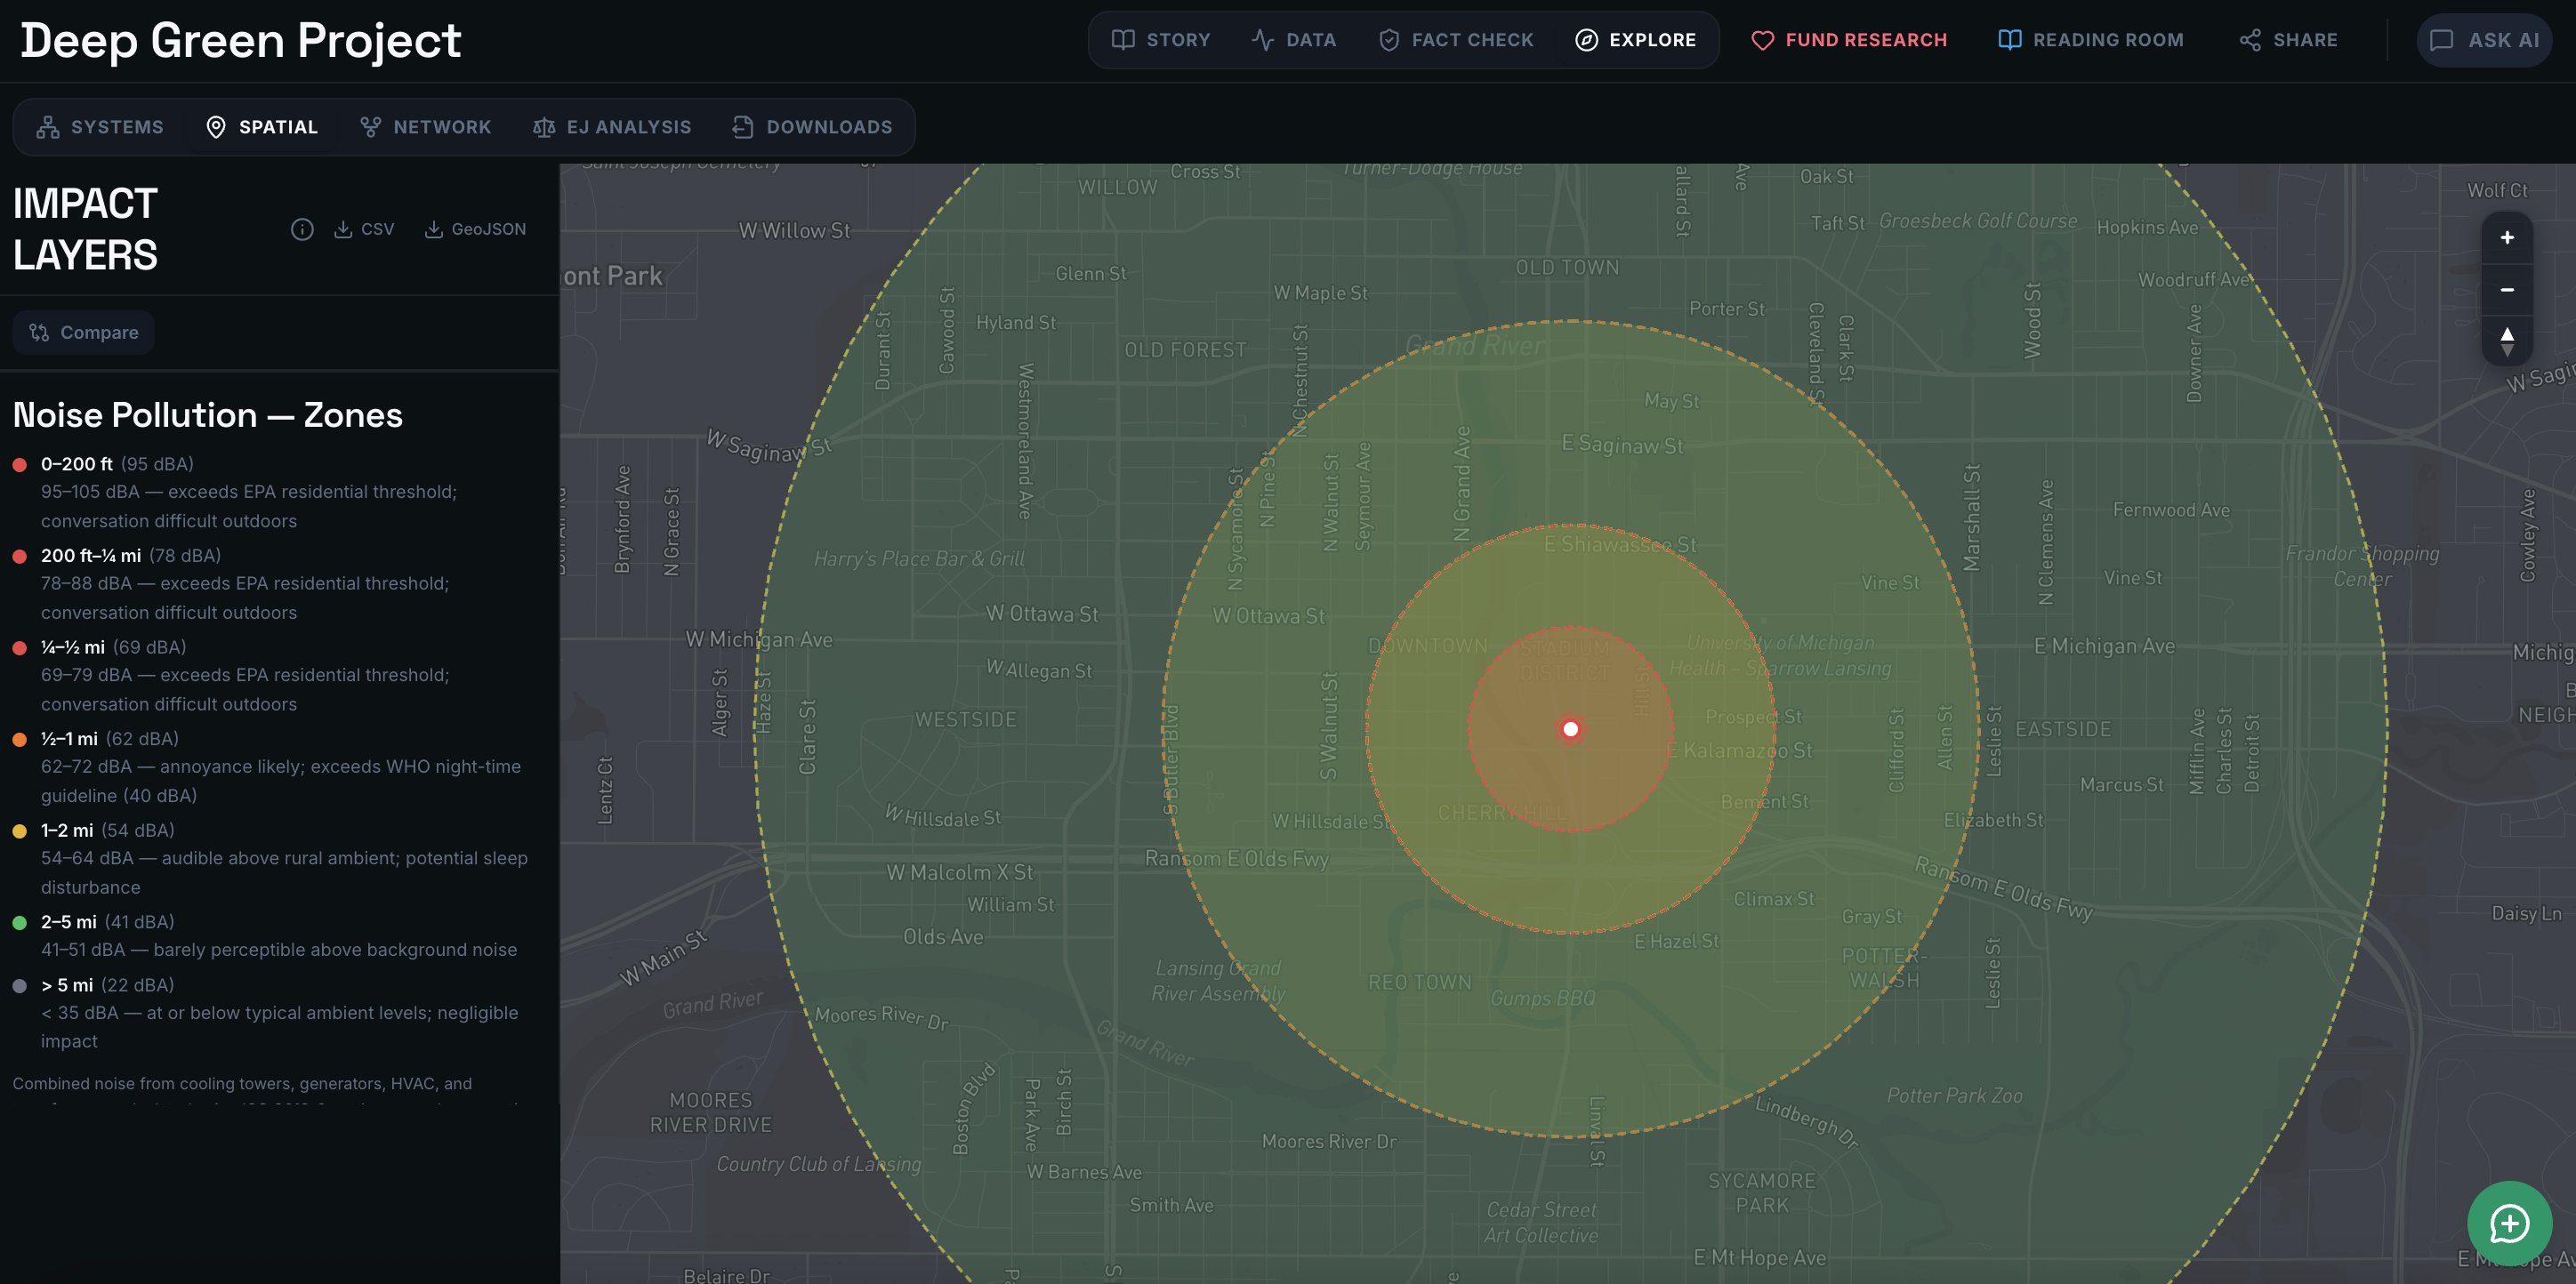Screen dimensions: 2576x1284
Task: Click the green add button on the map
Action: click(2508, 1223)
